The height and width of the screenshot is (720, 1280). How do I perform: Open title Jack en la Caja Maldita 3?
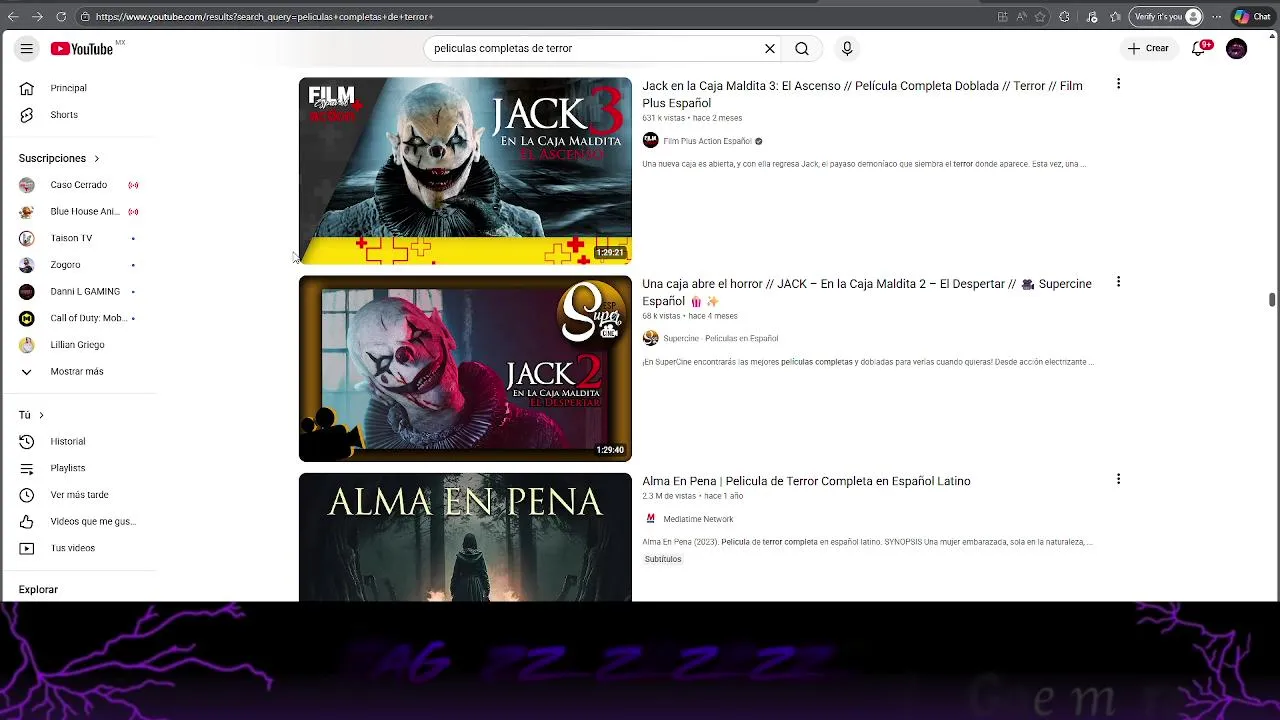862,94
